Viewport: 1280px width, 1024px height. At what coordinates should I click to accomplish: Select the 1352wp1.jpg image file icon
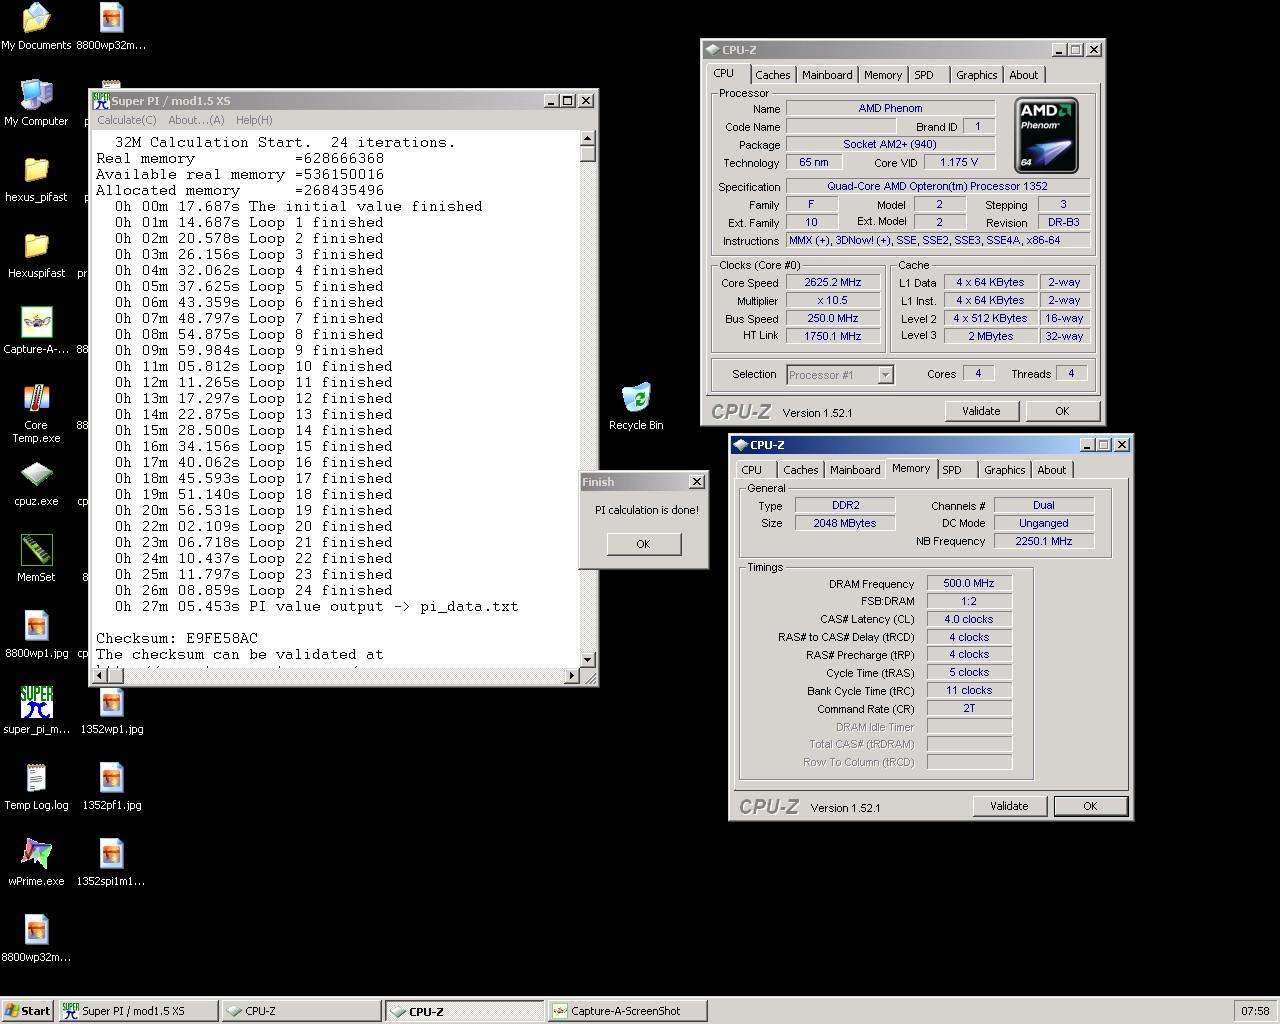112,710
